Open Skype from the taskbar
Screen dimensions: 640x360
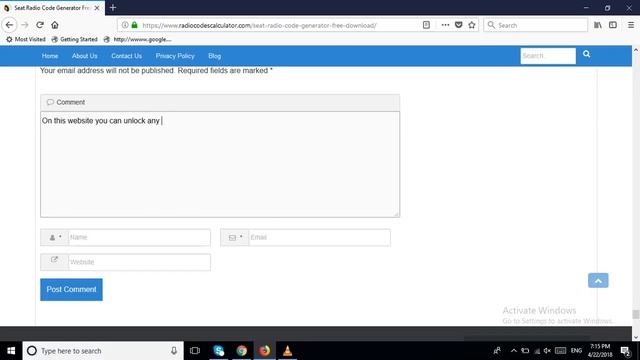pyautogui.click(x=219, y=351)
